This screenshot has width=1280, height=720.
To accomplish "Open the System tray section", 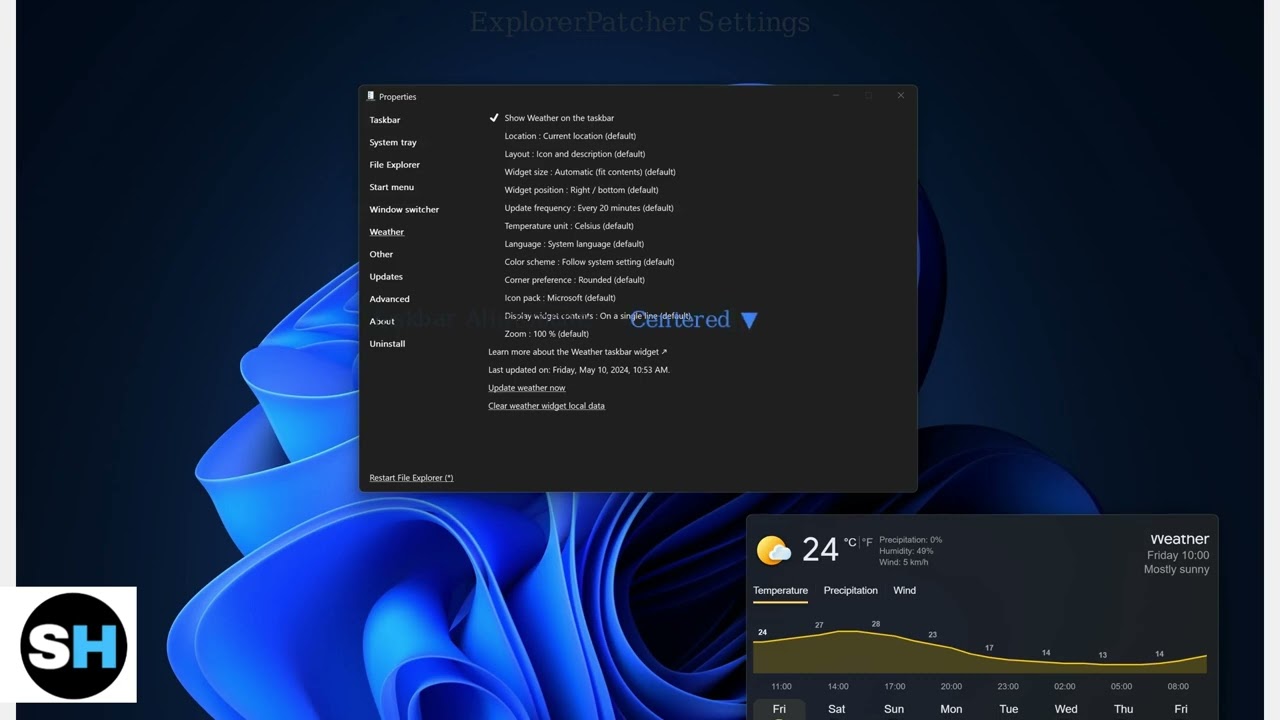I will (x=393, y=142).
